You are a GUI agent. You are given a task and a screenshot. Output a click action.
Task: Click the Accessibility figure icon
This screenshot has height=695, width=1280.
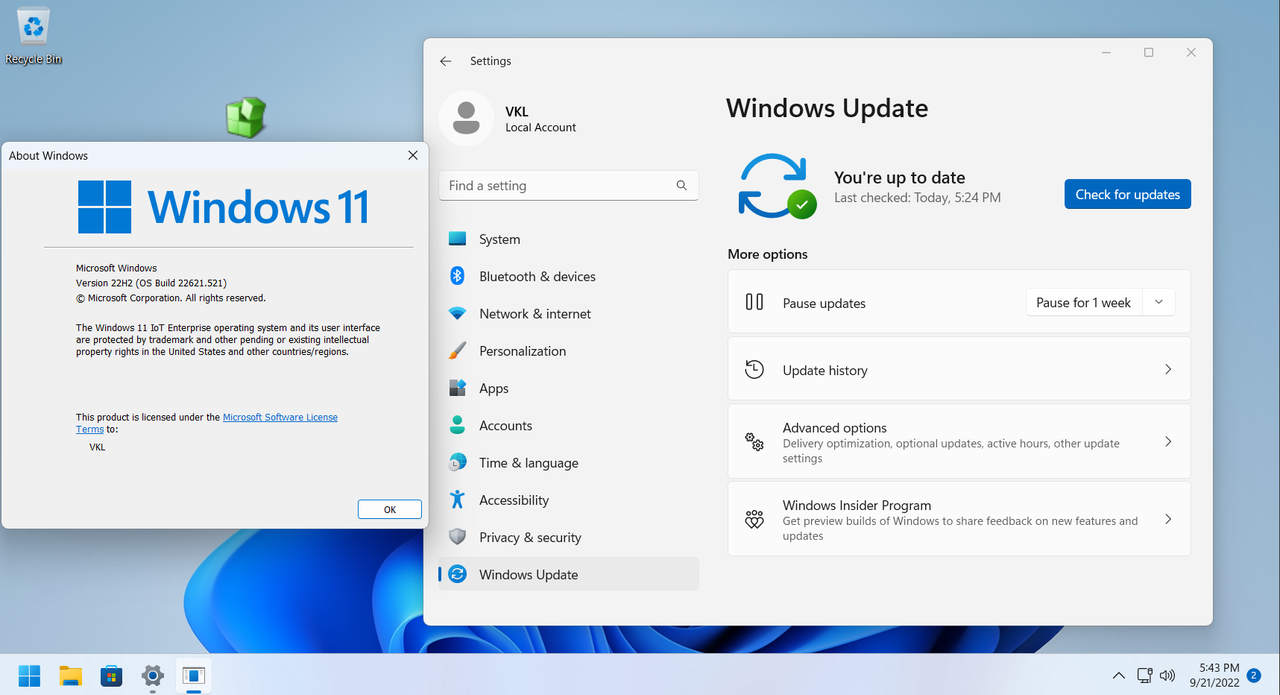coord(457,499)
